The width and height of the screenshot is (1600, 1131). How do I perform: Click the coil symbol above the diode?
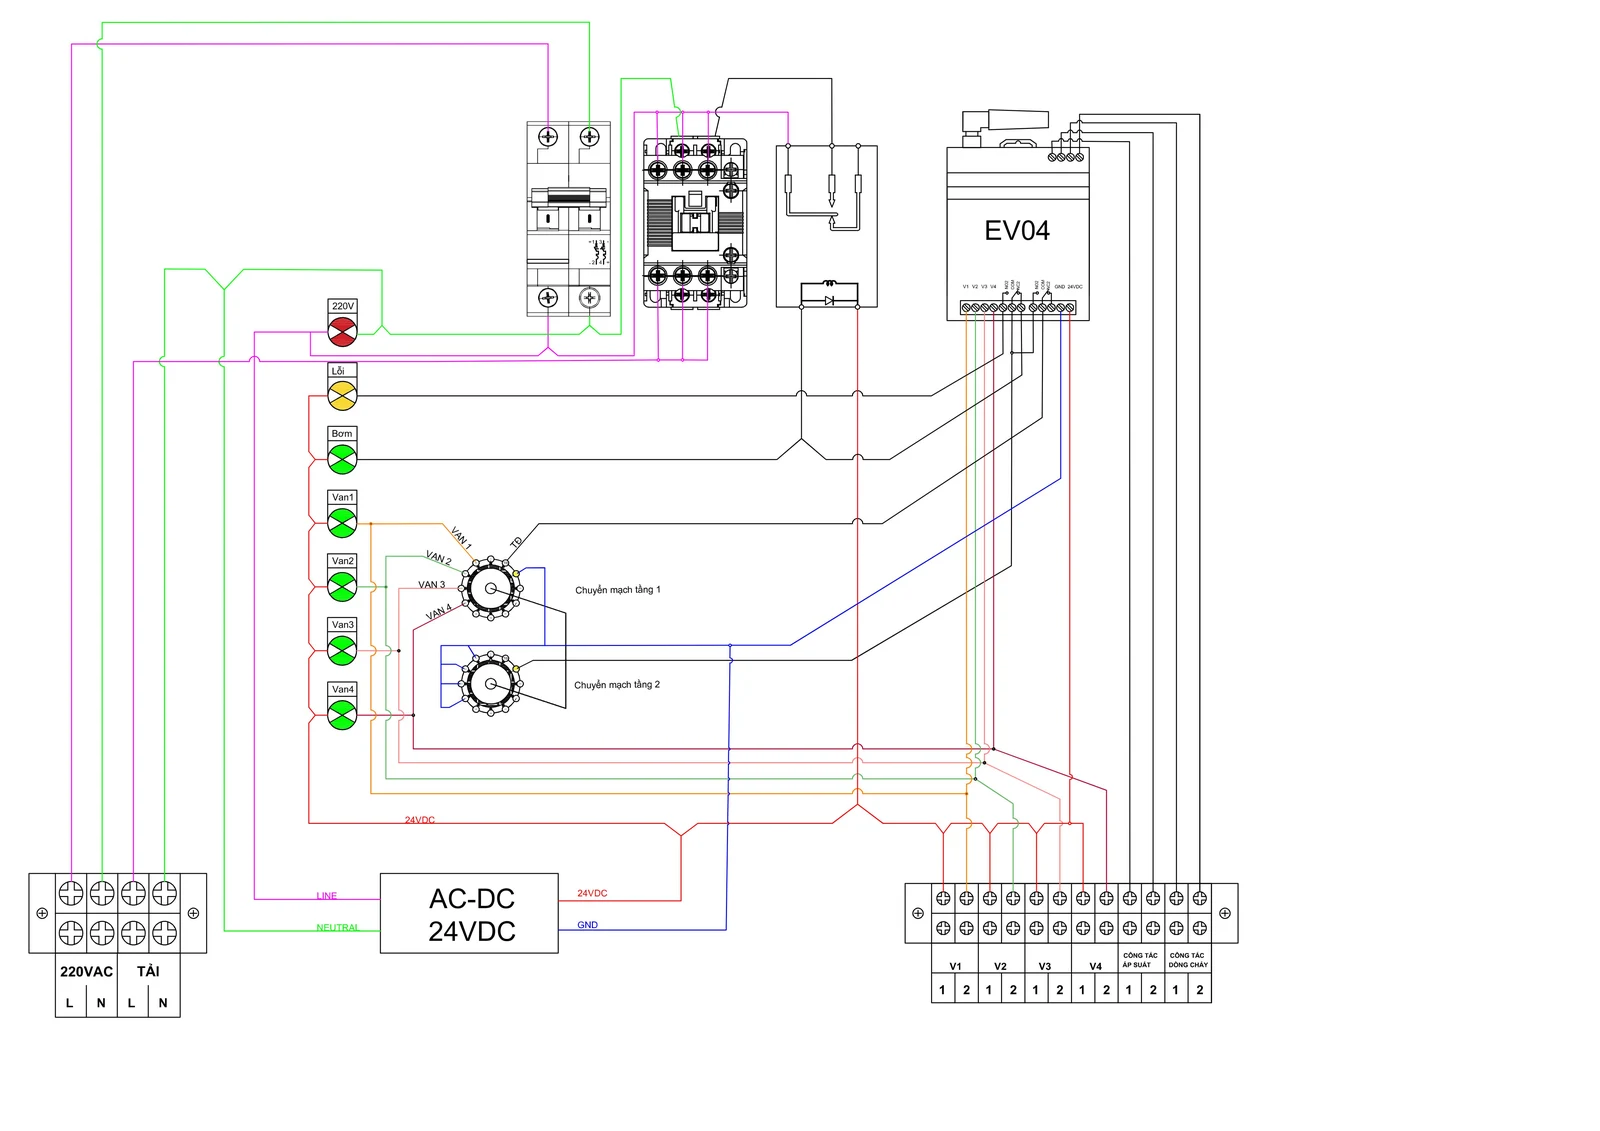point(829,283)
